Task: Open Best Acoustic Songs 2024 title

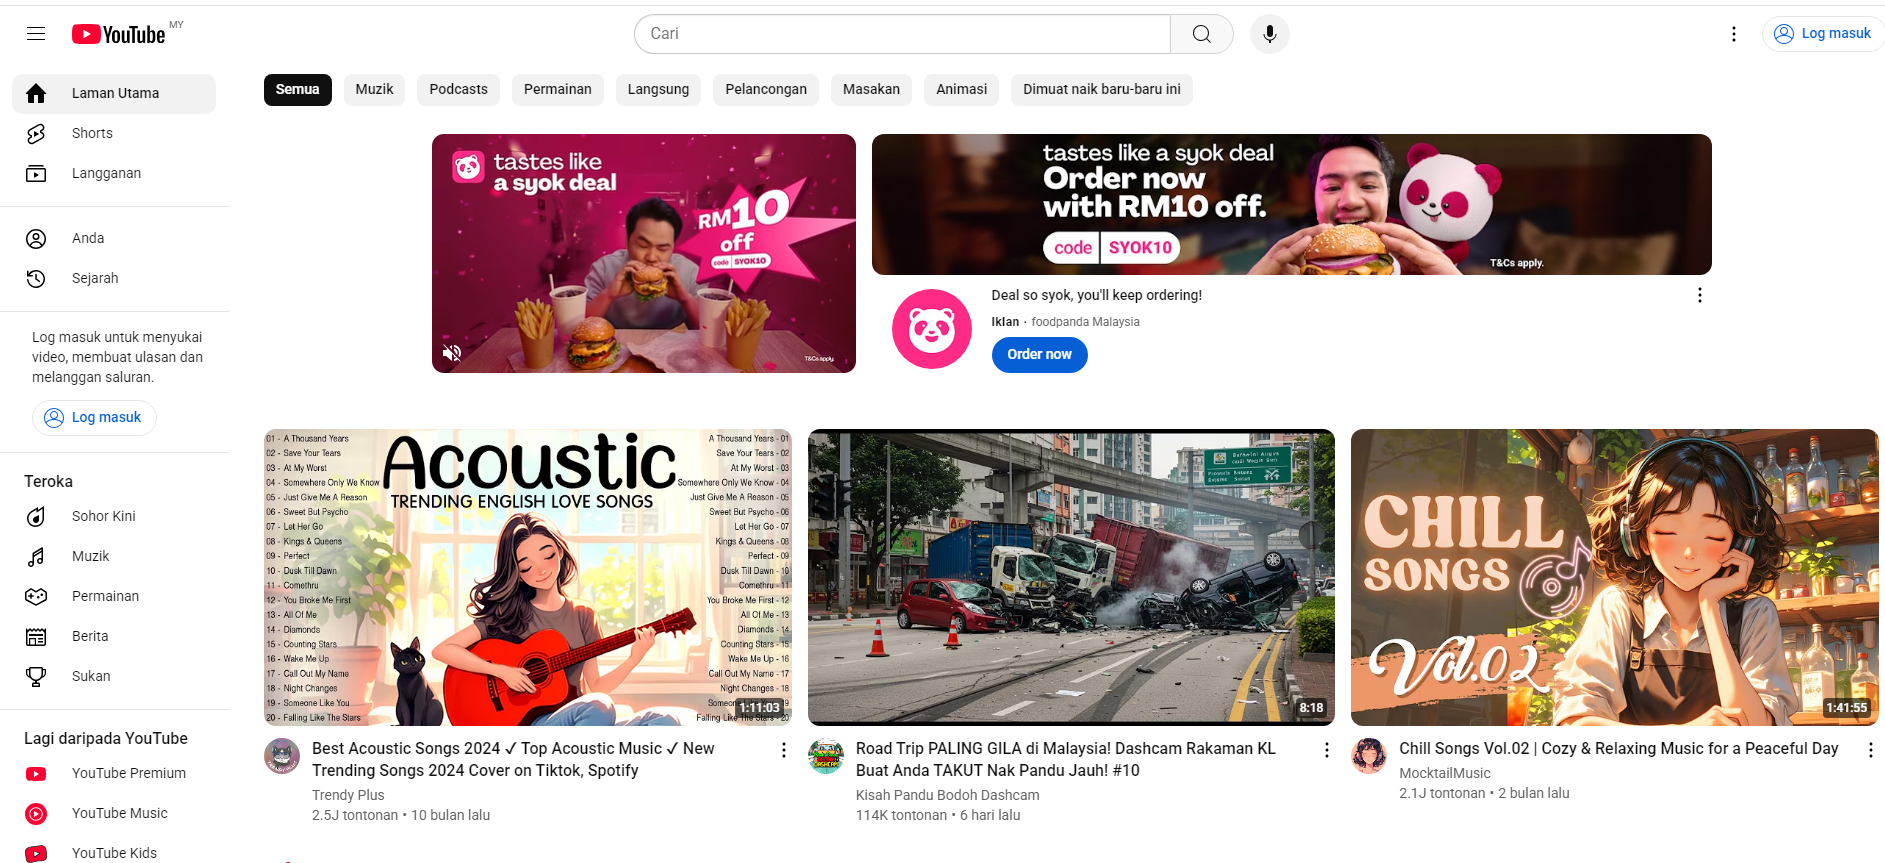Action: click(x=513, y=759)
